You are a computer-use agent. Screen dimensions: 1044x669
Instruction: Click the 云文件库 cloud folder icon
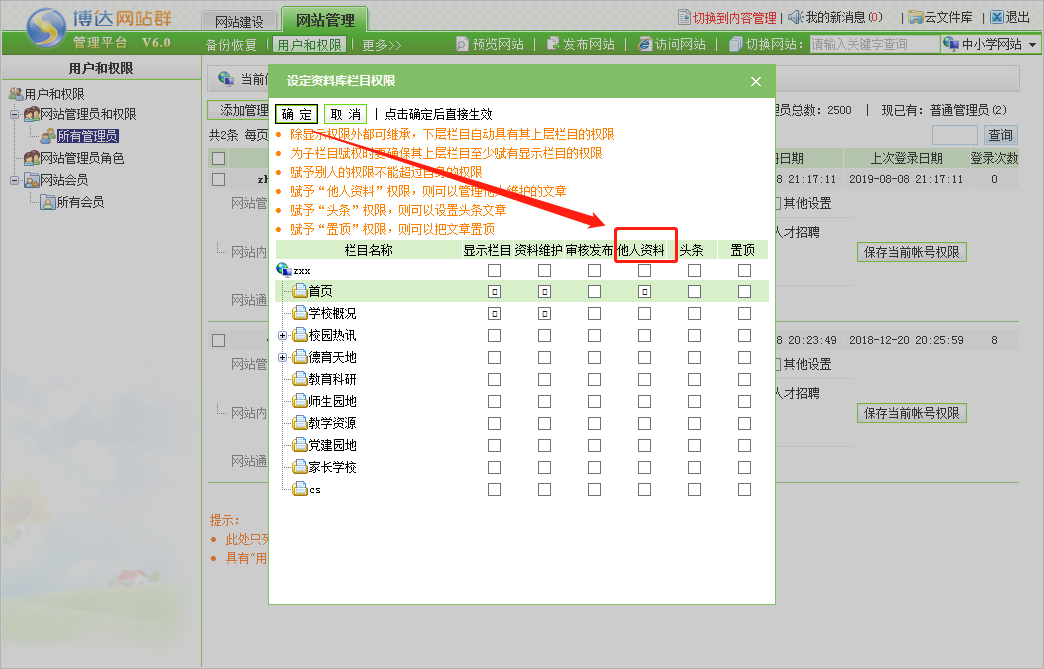pos(915,17)
